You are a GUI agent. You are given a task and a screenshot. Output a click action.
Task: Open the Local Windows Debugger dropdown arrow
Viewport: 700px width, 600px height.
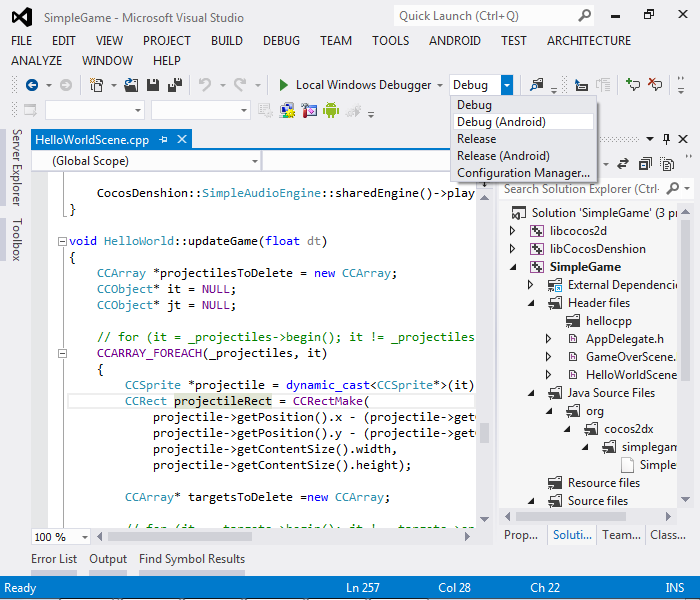[x=440, y=85]
